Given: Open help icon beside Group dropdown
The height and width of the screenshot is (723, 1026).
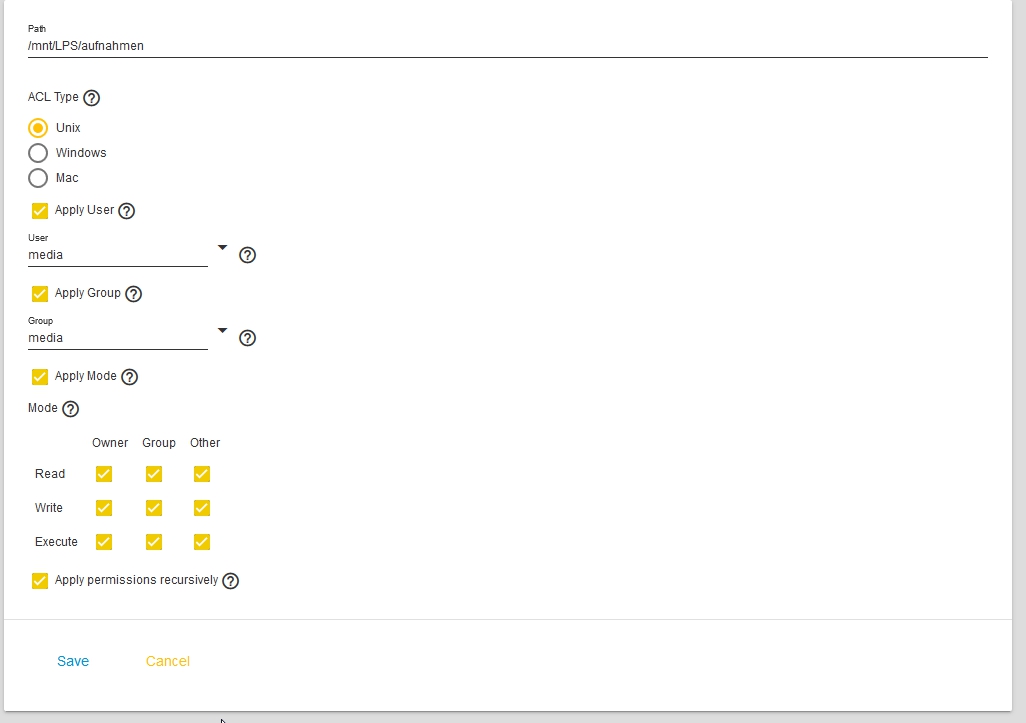Looking at the screenshot, I should (247, 338).
